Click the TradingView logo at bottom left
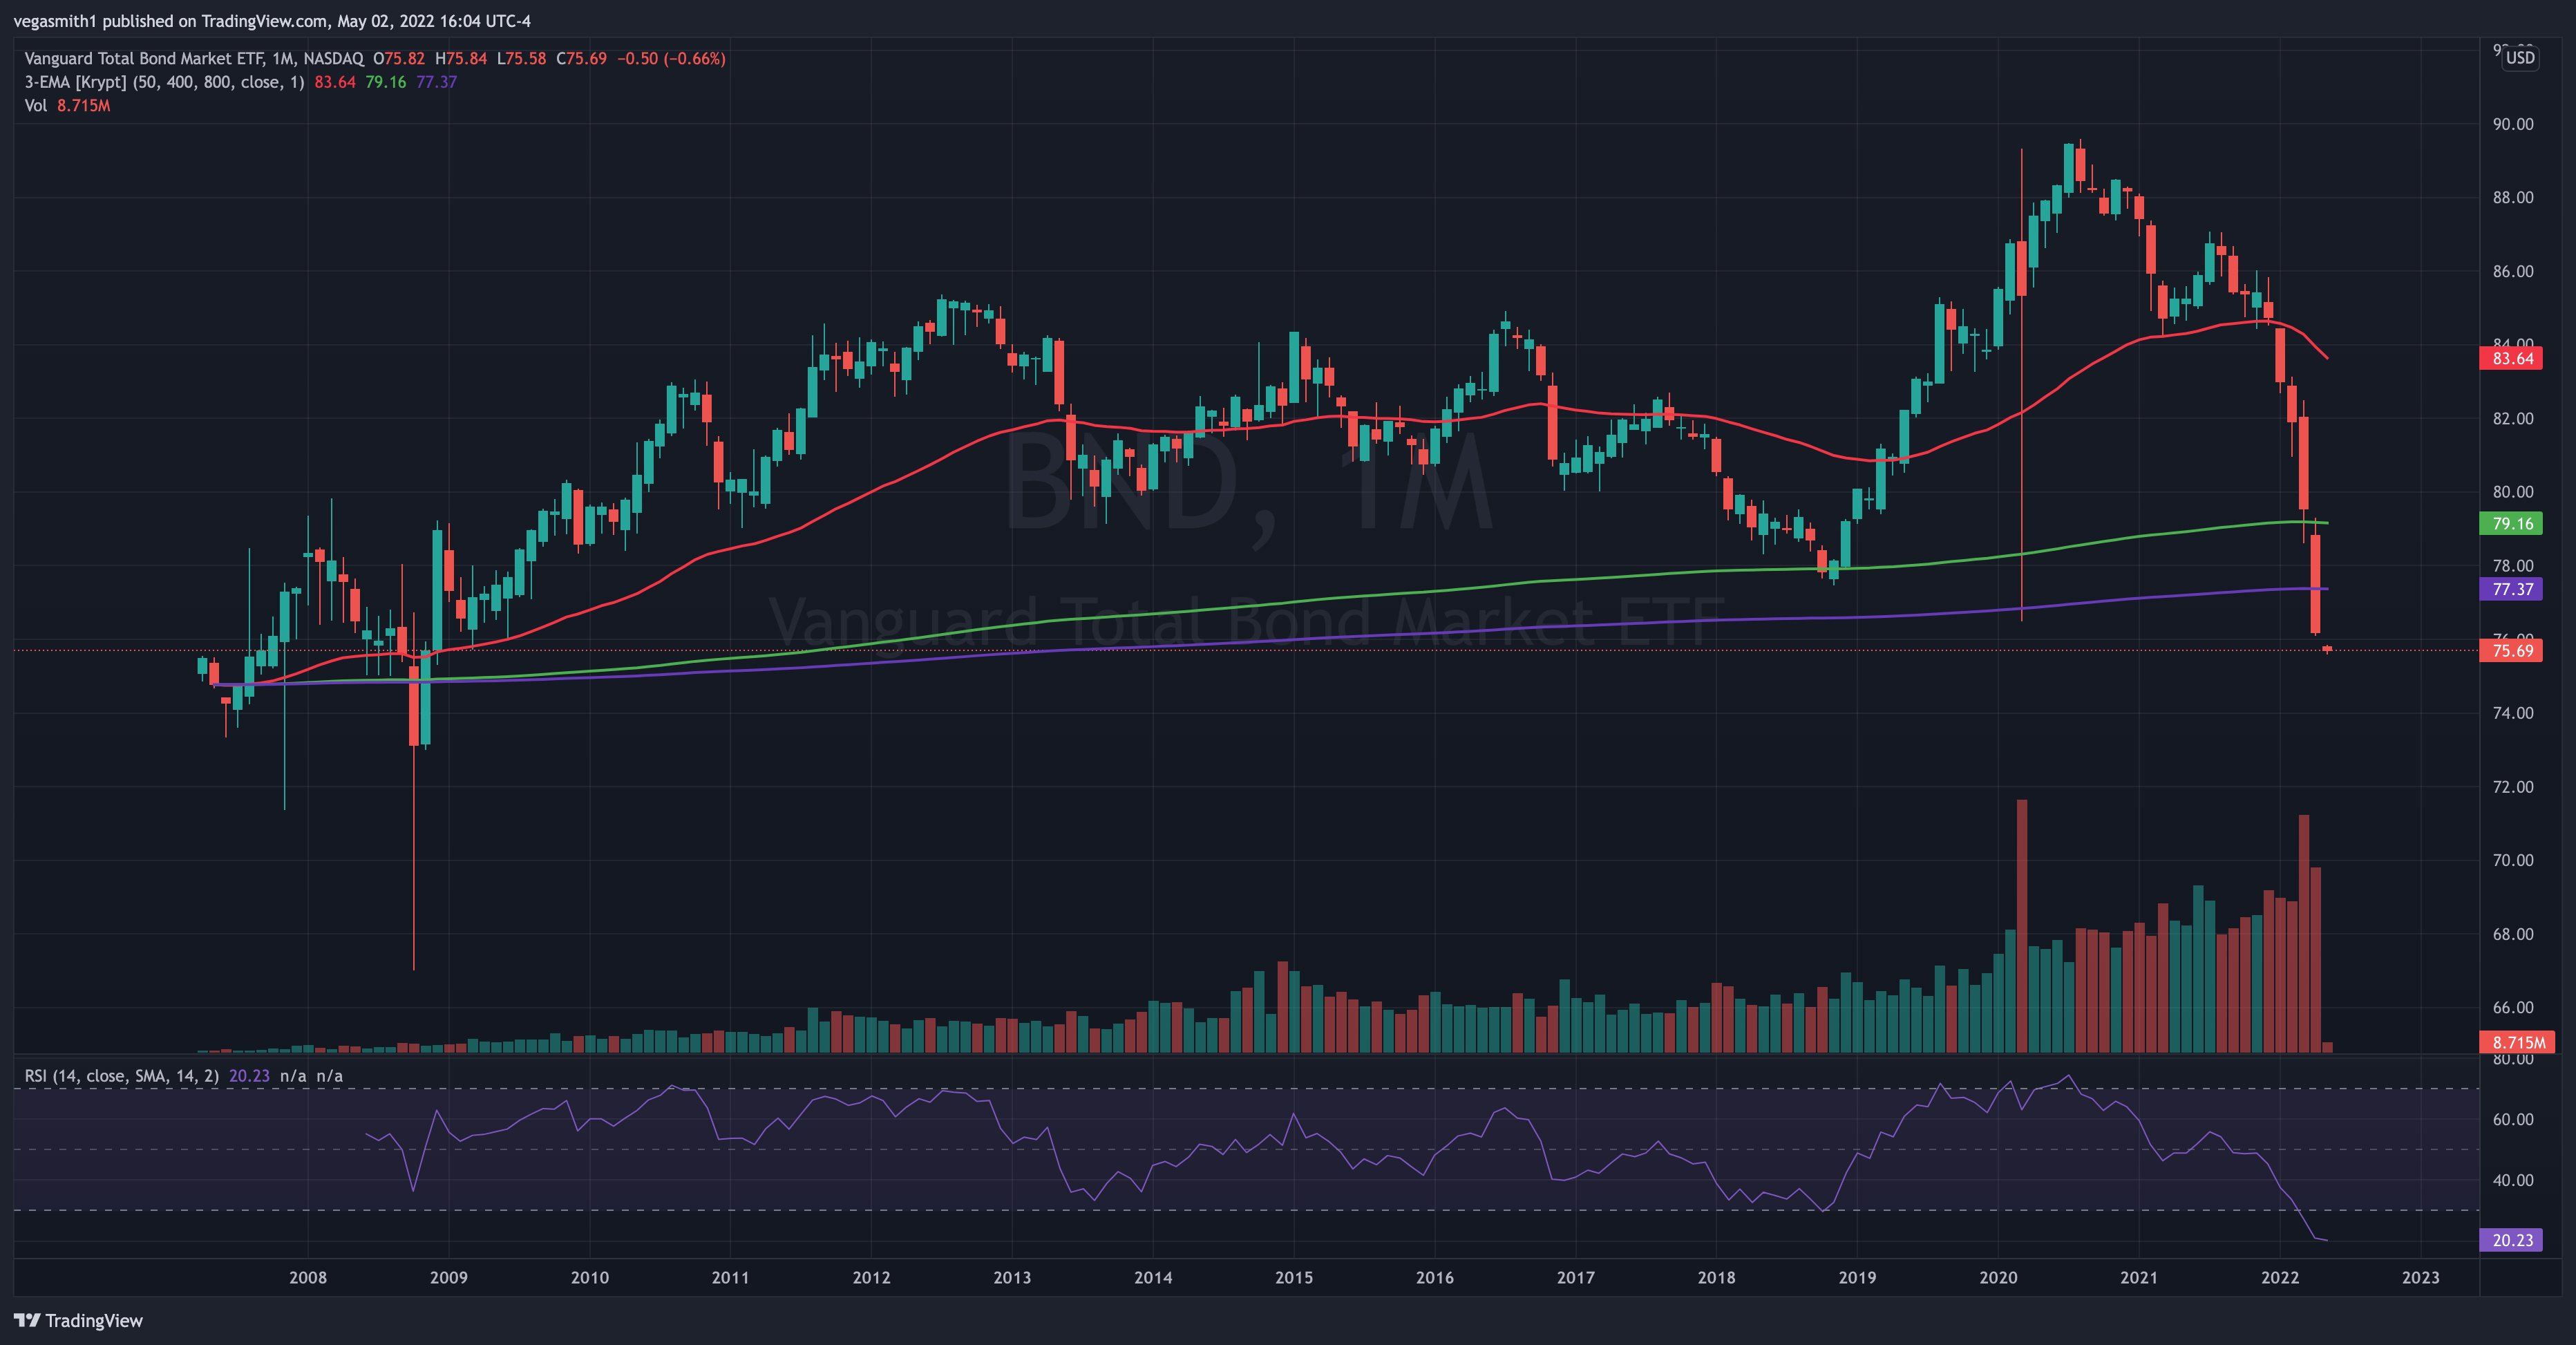 pyautogui.click(x=78, y=1320)
